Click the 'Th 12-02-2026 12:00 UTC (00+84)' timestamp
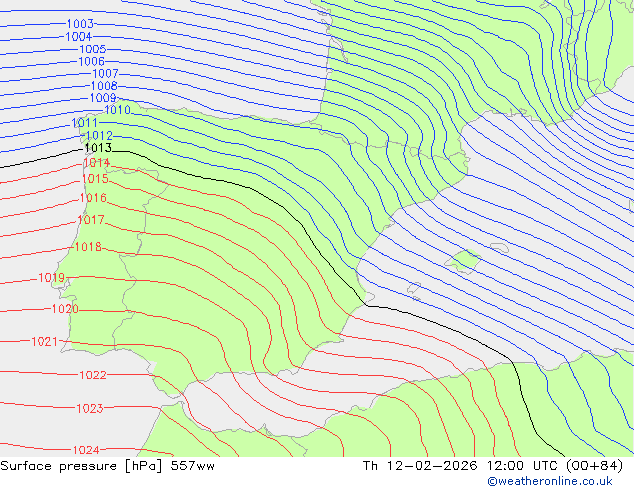The image size is (634, 490). (493, 466)
